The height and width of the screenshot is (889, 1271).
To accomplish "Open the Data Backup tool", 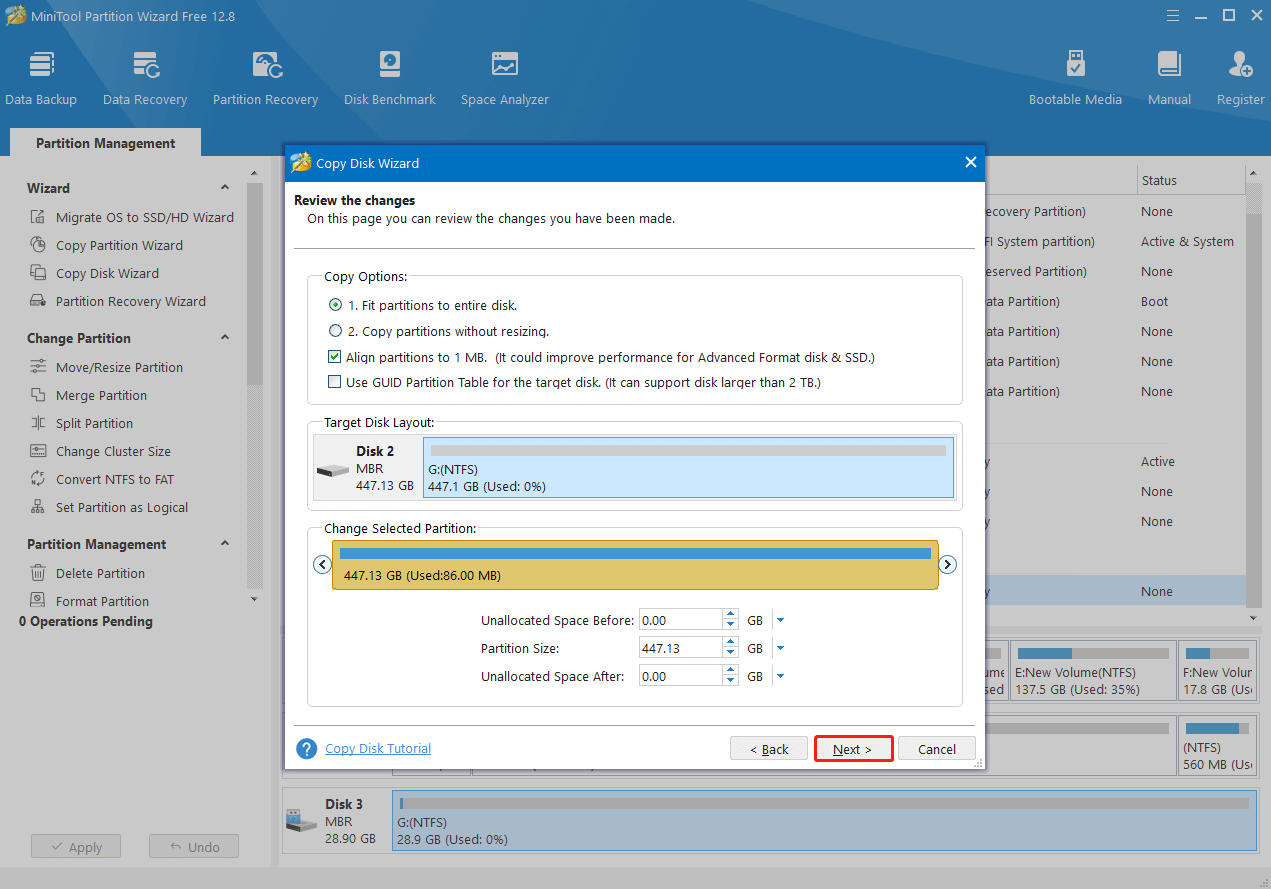I will coord(41,78).
